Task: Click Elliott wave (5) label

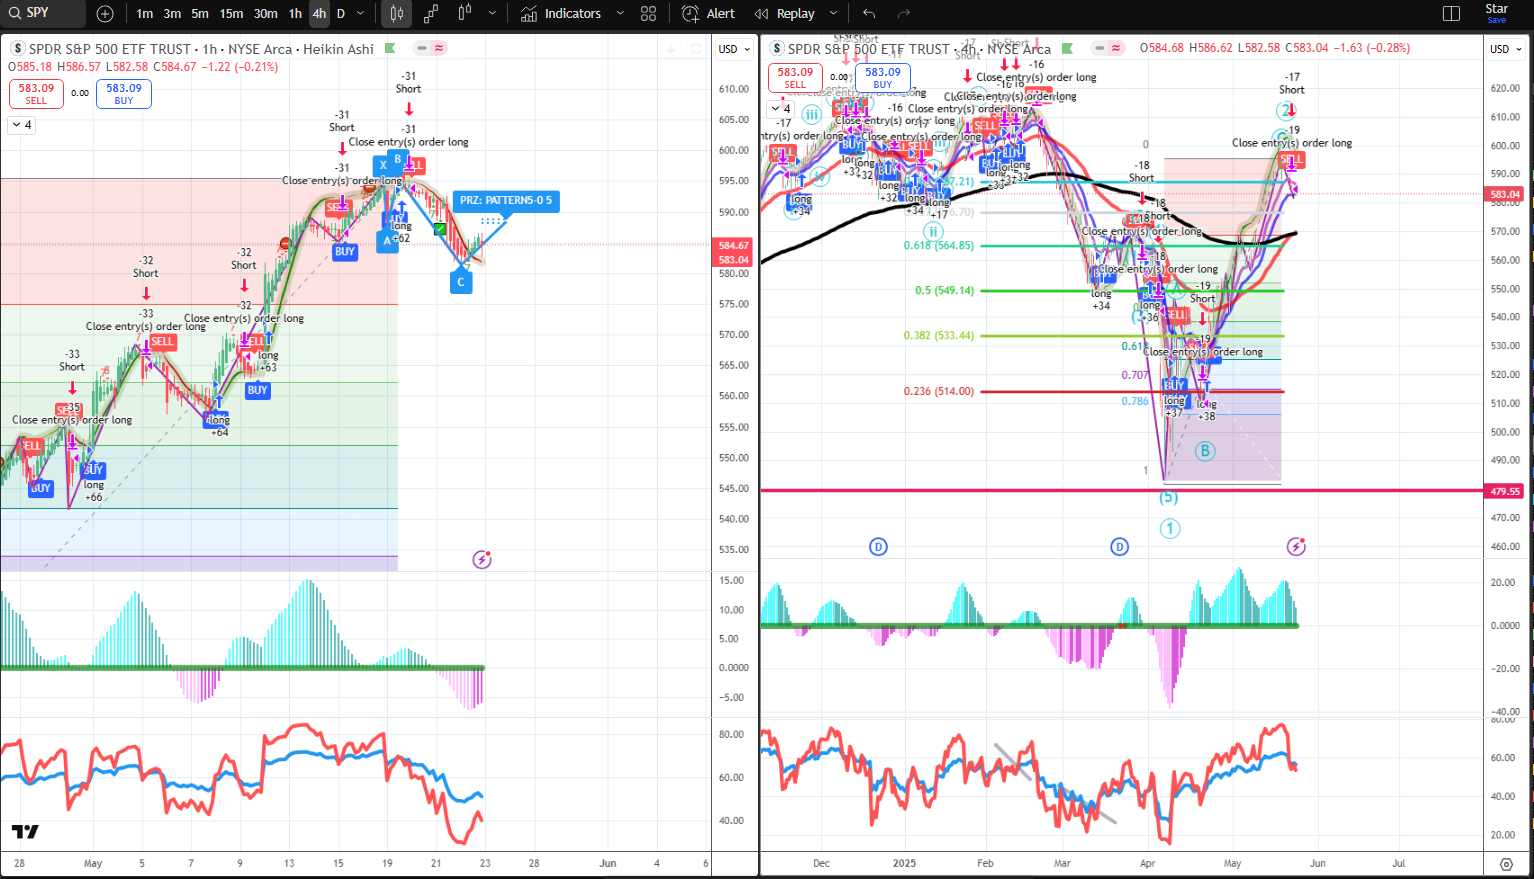Action: pyautogui.click(x=1169, y=497)
